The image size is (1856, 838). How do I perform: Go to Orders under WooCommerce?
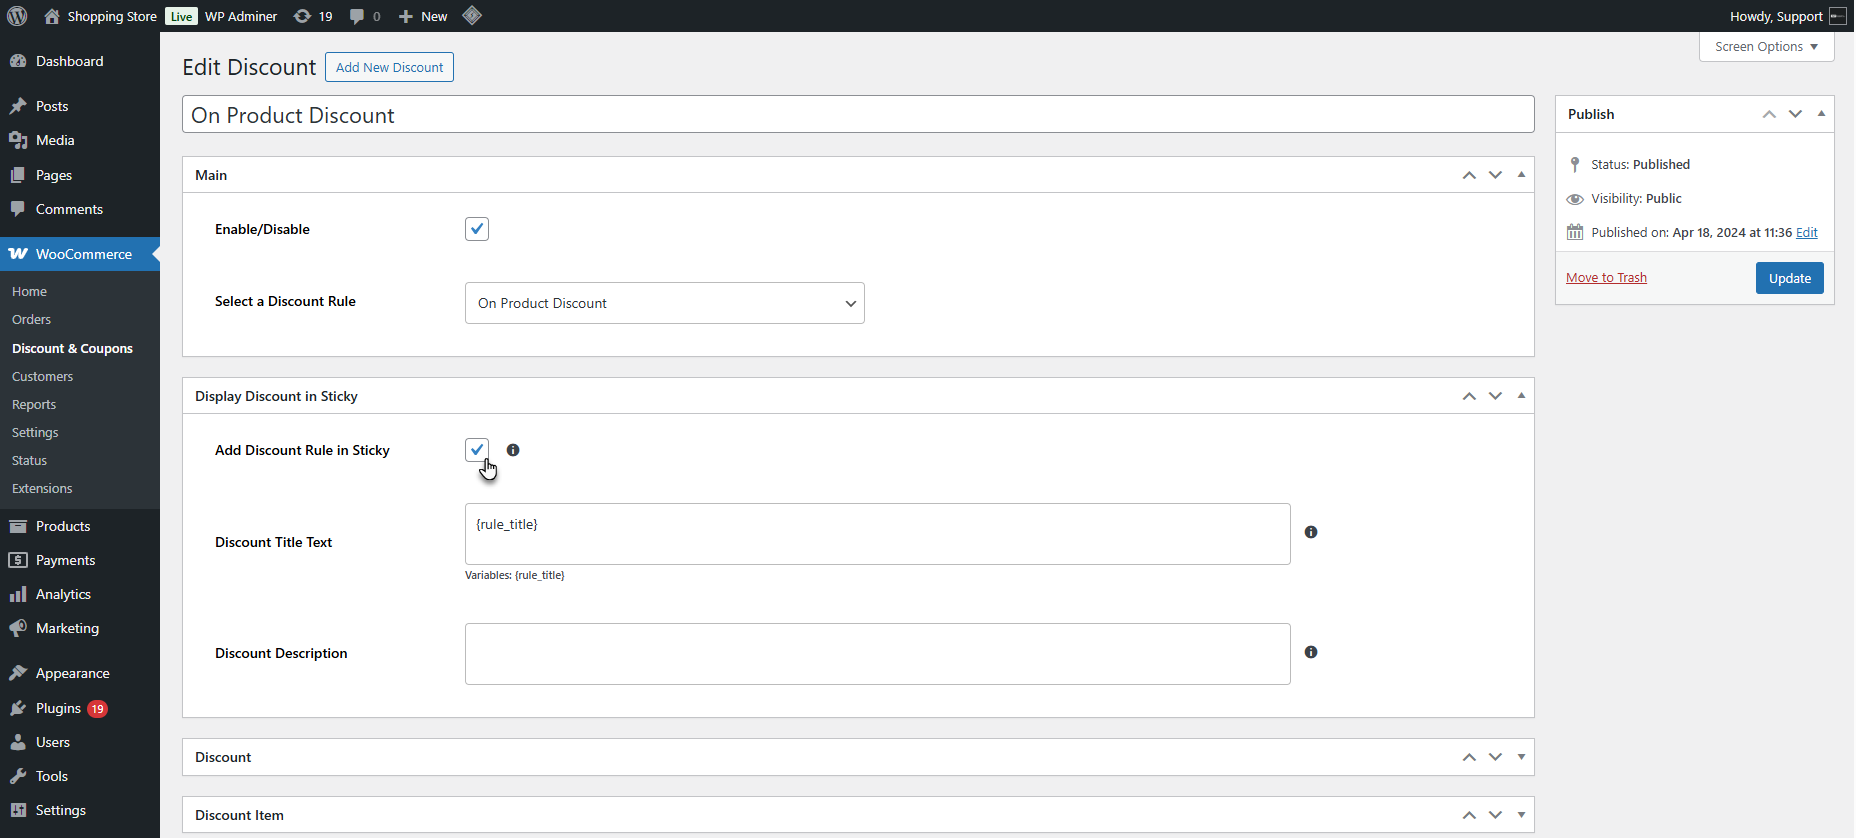tap(31, 320)
